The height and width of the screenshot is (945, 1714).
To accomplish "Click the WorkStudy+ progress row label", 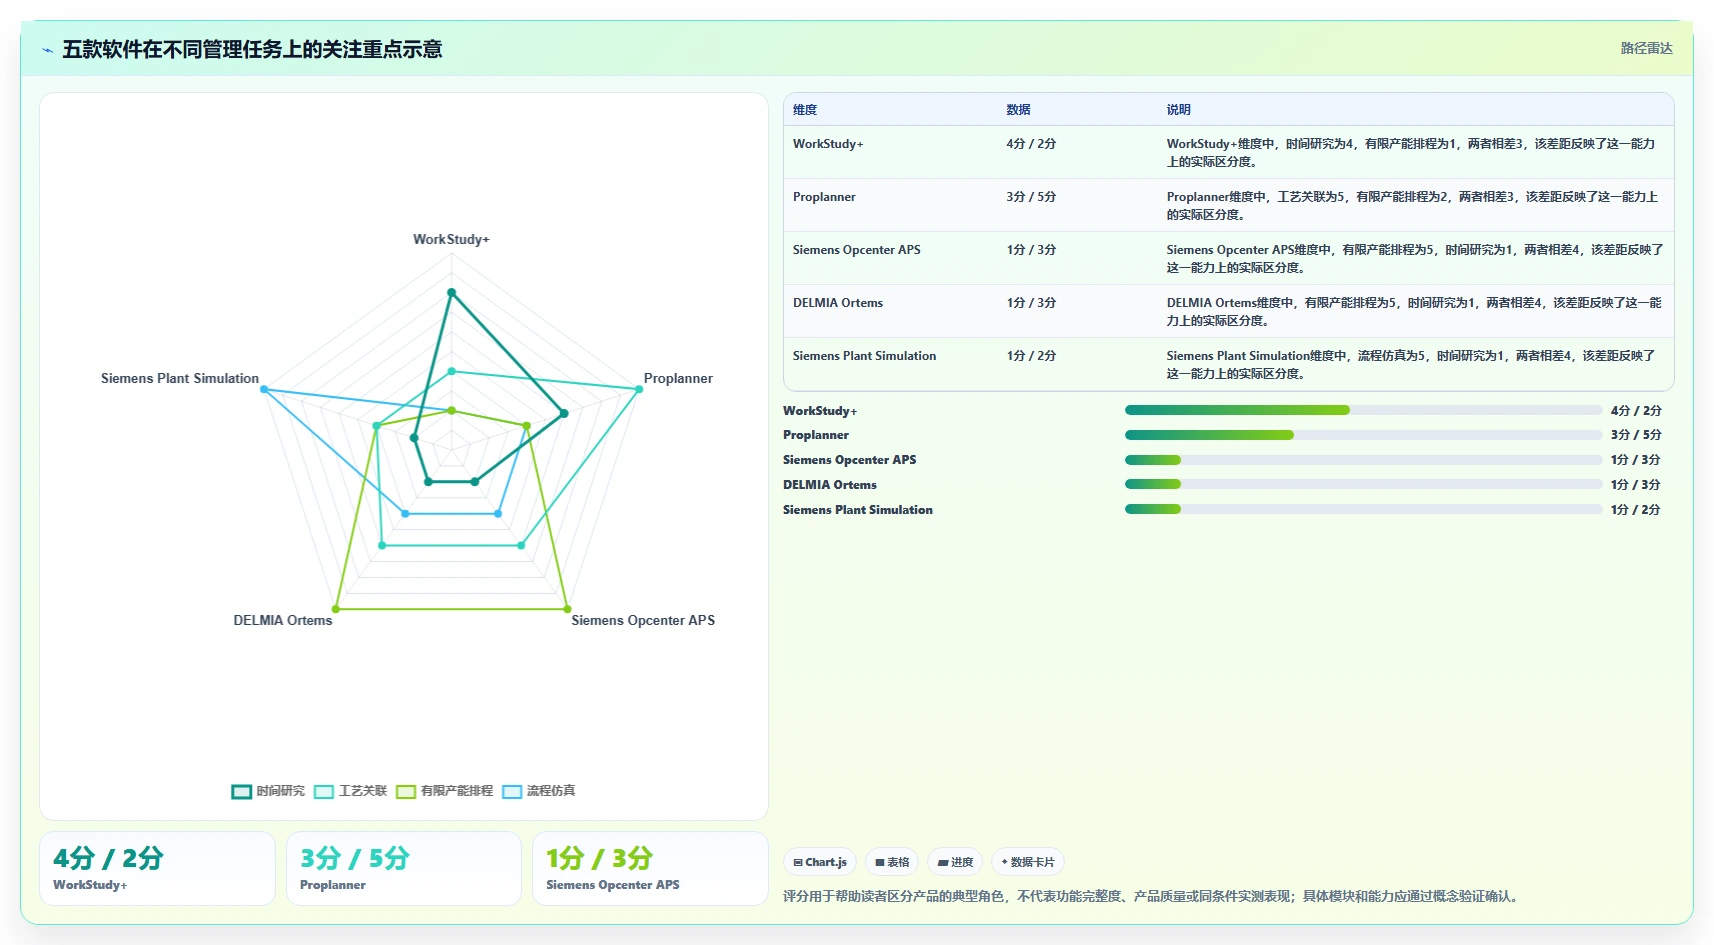I will click(x=820, y=411).
